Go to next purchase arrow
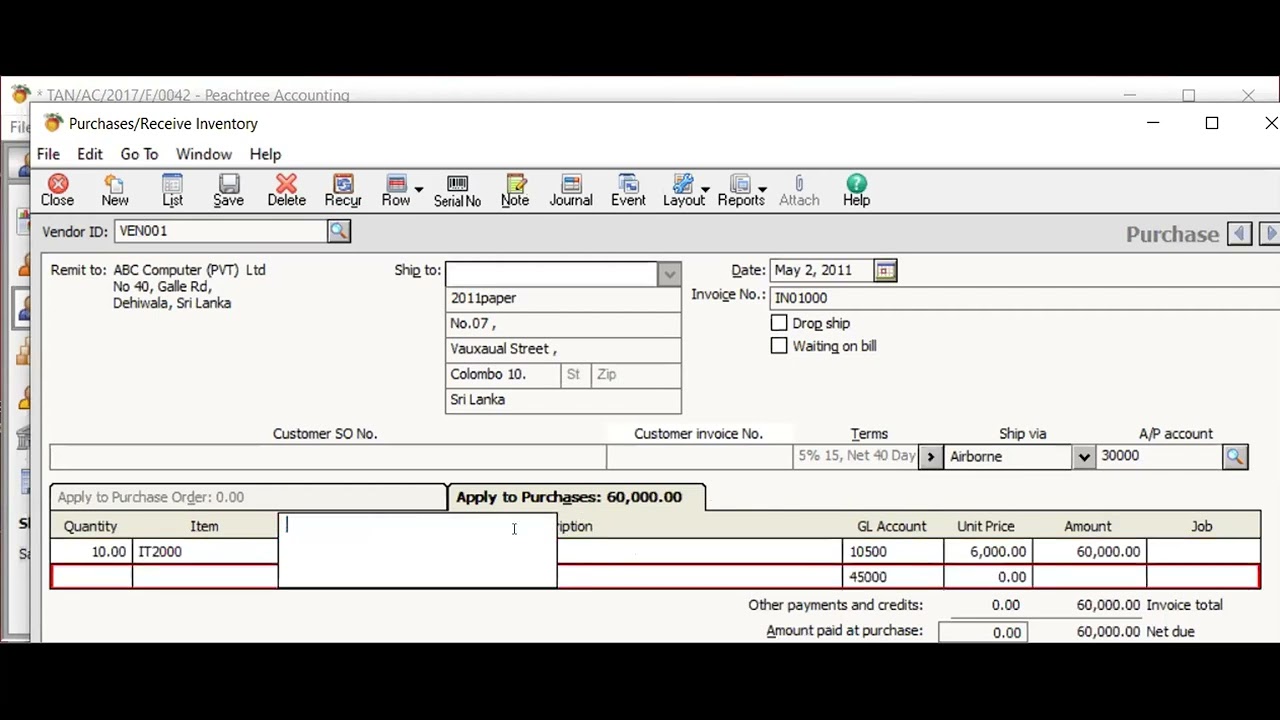The width and height of the screenshot is (1280, 720). click(x=1270, y=234)
